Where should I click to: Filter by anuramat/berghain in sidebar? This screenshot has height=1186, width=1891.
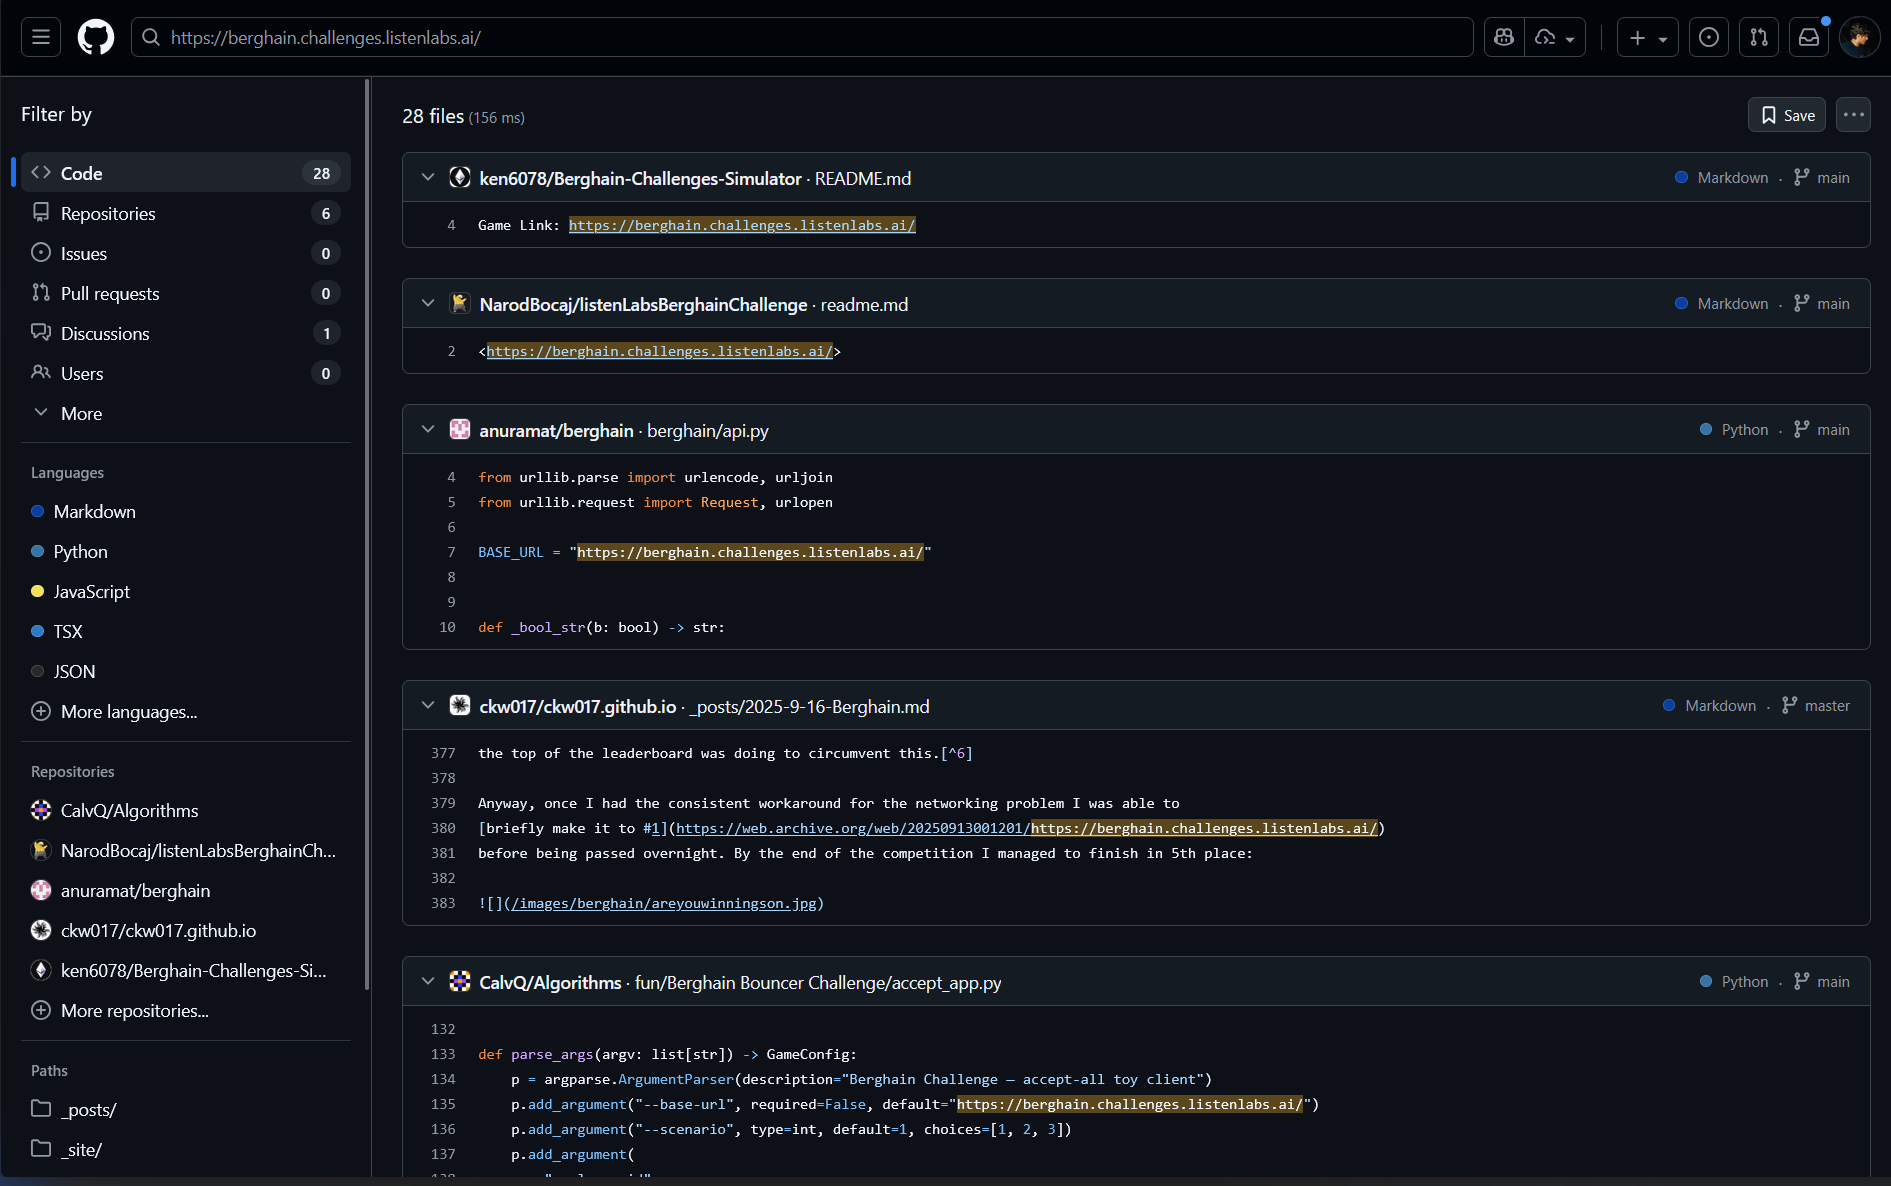click(x=186, y=890)
